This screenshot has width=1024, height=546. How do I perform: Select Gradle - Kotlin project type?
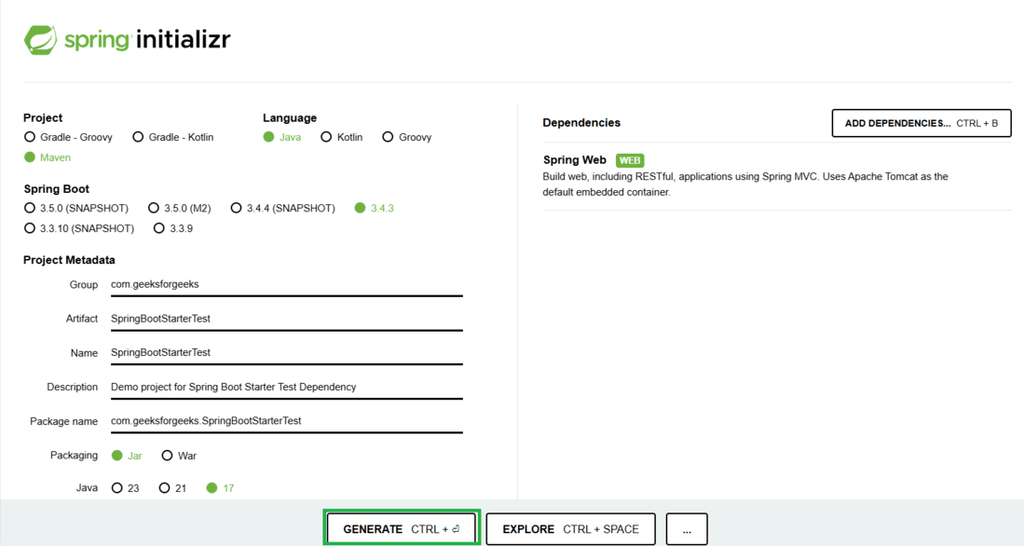tap(173, 137)
